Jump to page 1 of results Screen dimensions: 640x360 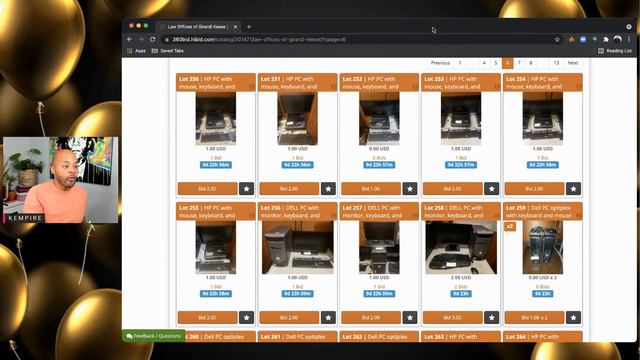pyautogui.click(x=460, y=63)
